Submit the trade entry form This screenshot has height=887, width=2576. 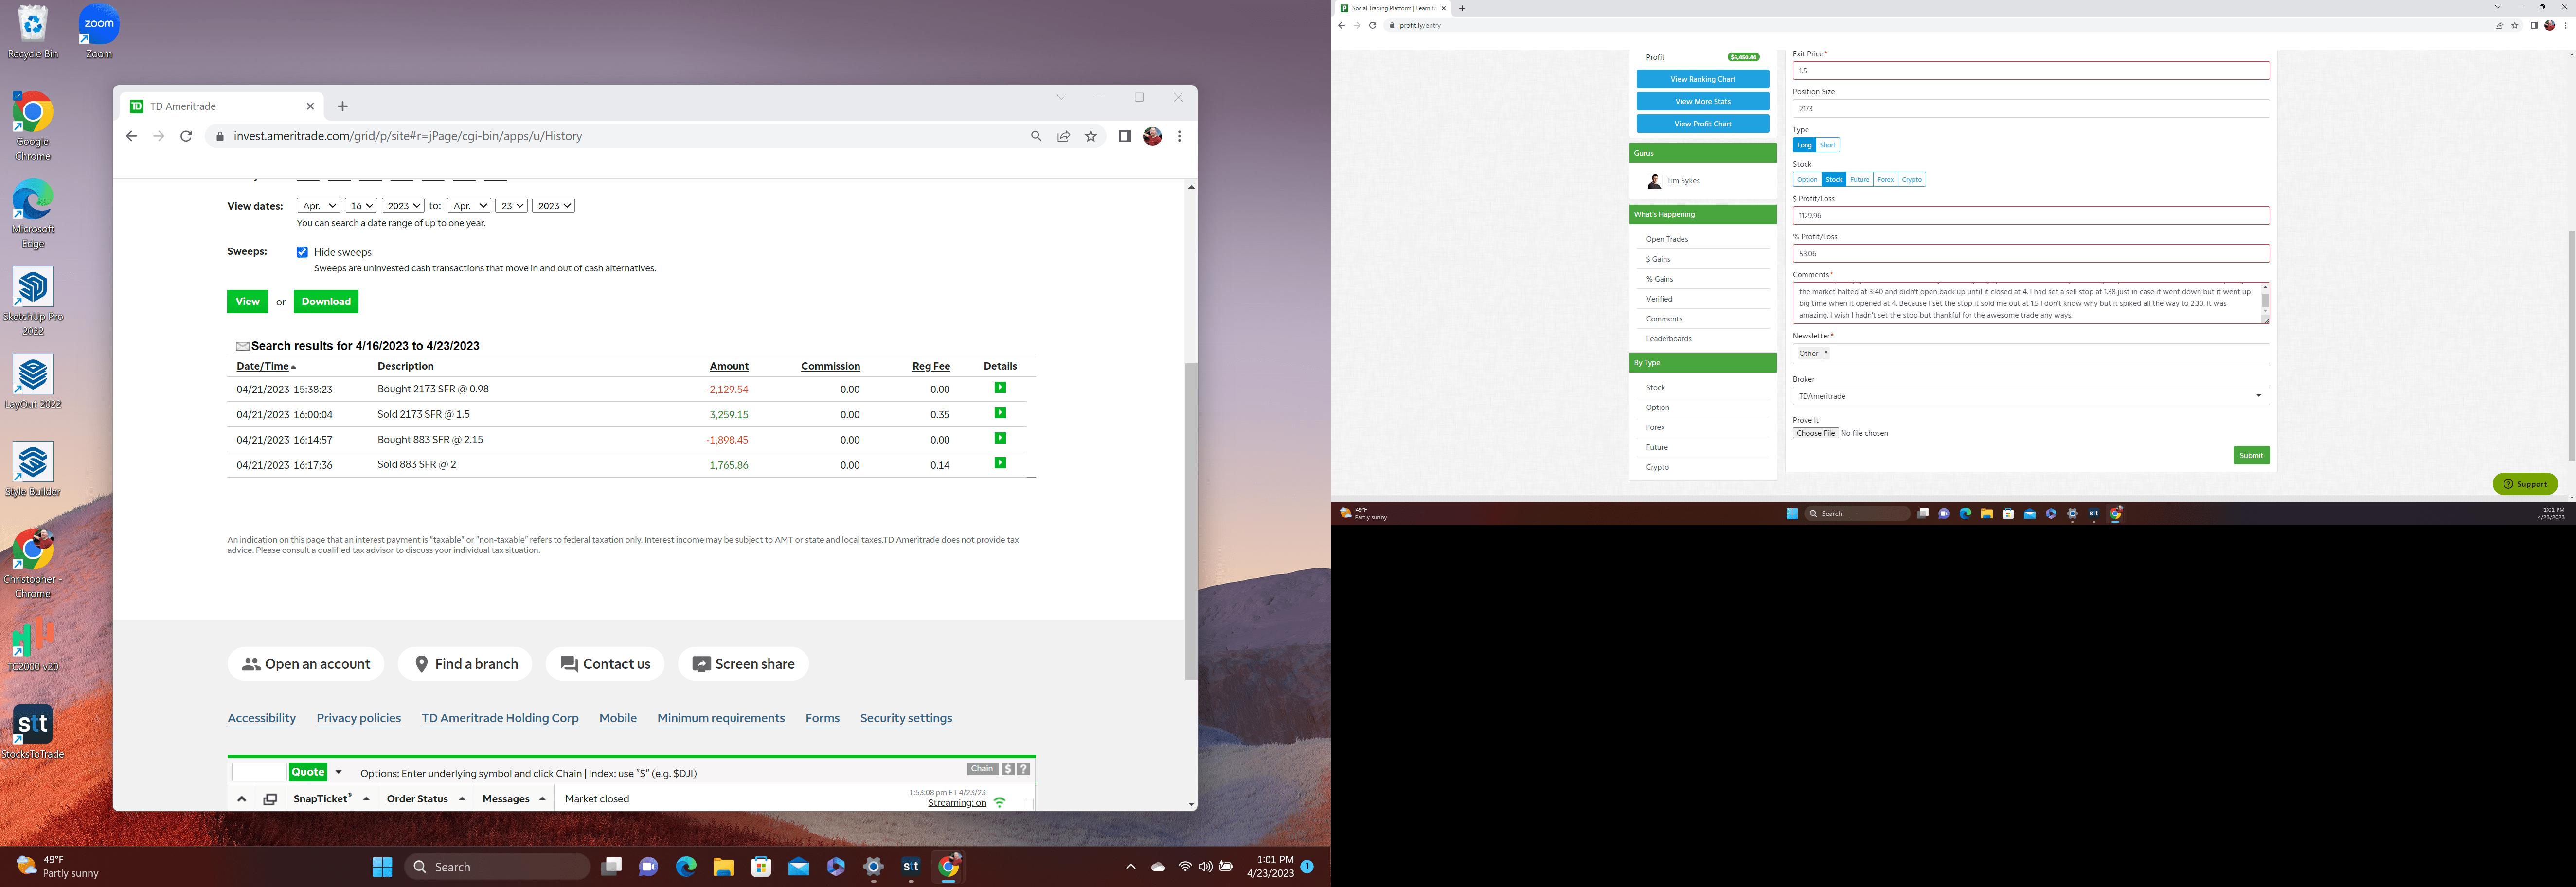[x=2250, y=455]
